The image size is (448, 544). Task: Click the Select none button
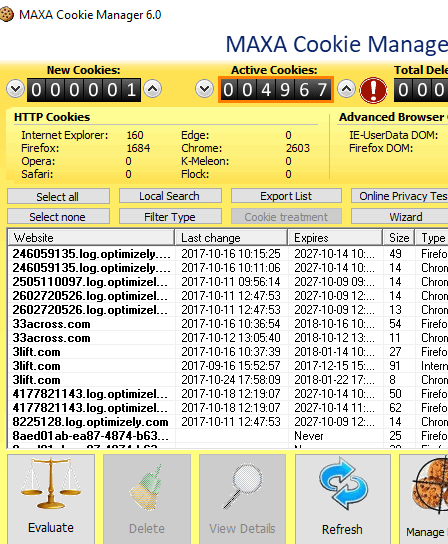[58, 216]
